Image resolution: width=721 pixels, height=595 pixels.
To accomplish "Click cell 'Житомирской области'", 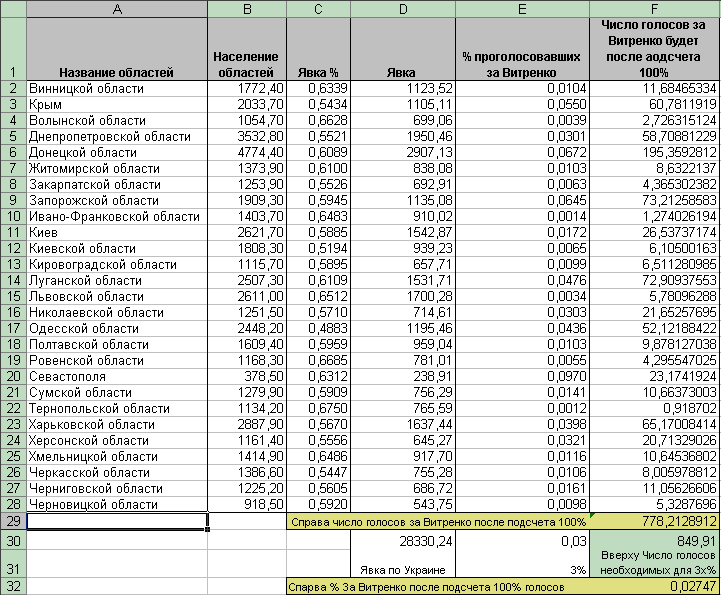I will [x=117, y=168].
